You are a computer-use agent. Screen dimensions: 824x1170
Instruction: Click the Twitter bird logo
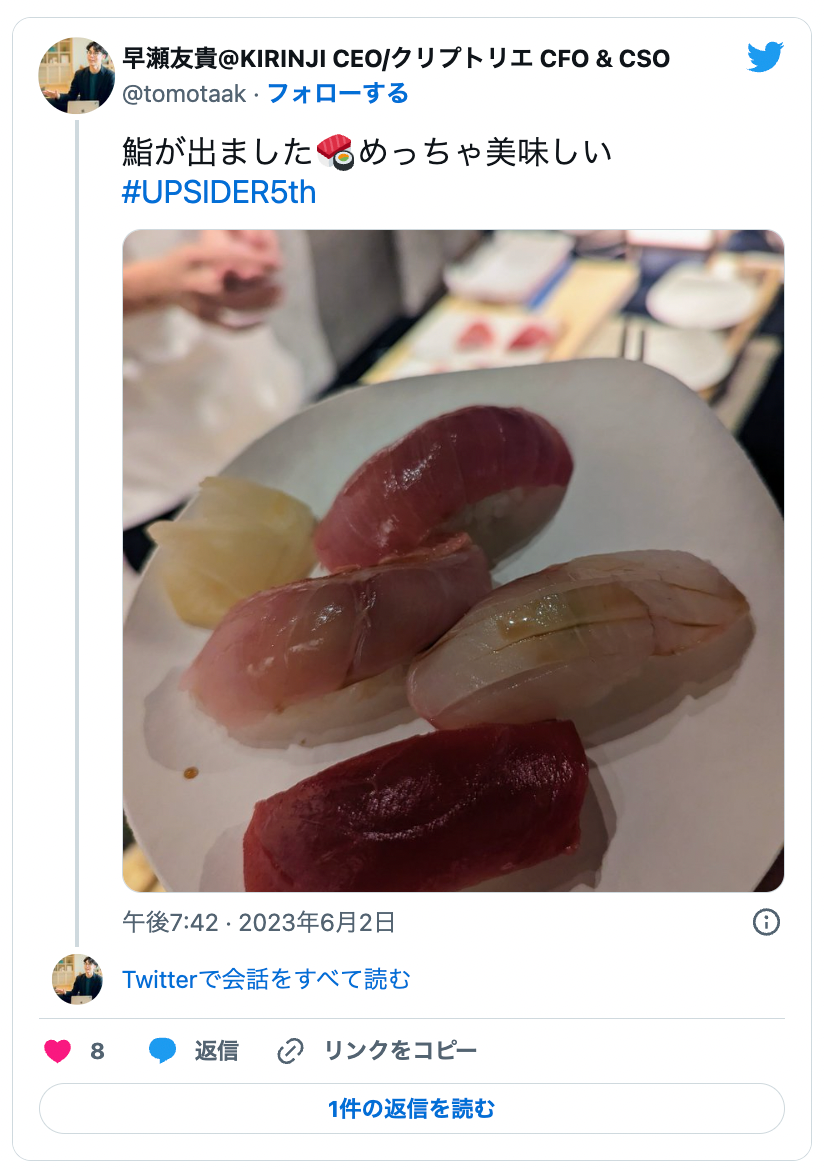[x=766, y=58]
